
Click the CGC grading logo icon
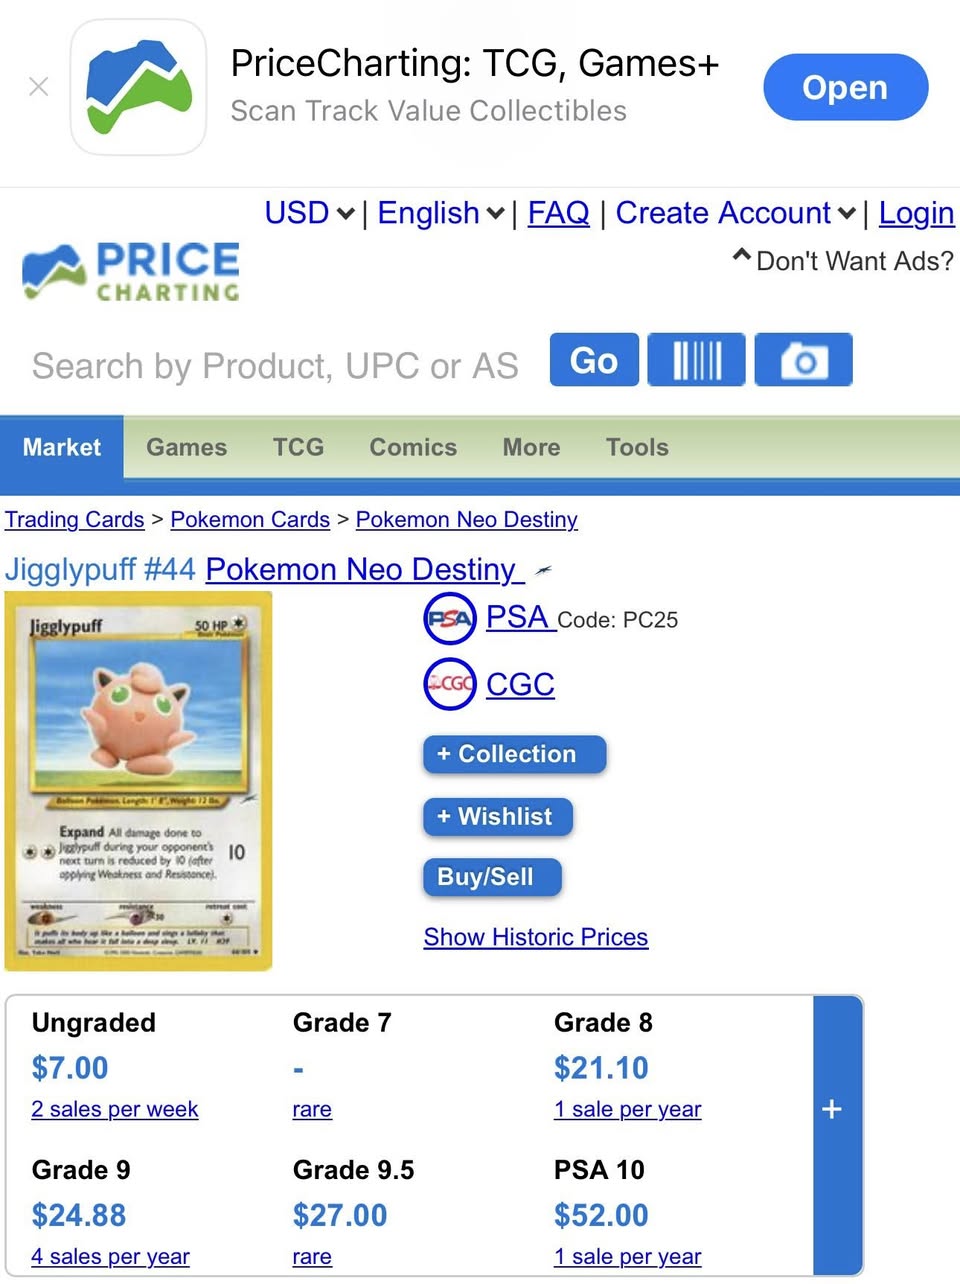coord(449,685)
